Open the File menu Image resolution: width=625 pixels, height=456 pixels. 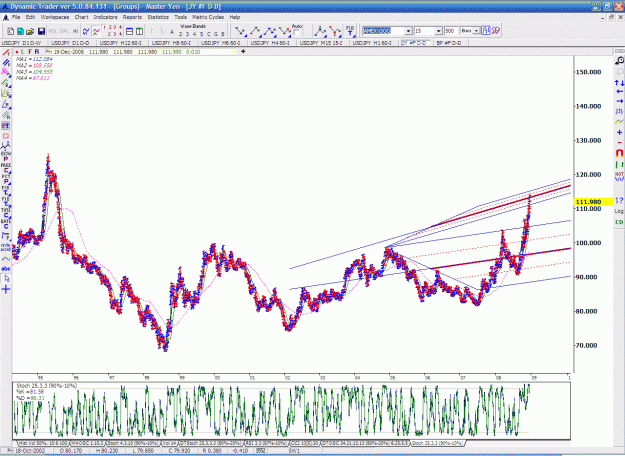16,17
